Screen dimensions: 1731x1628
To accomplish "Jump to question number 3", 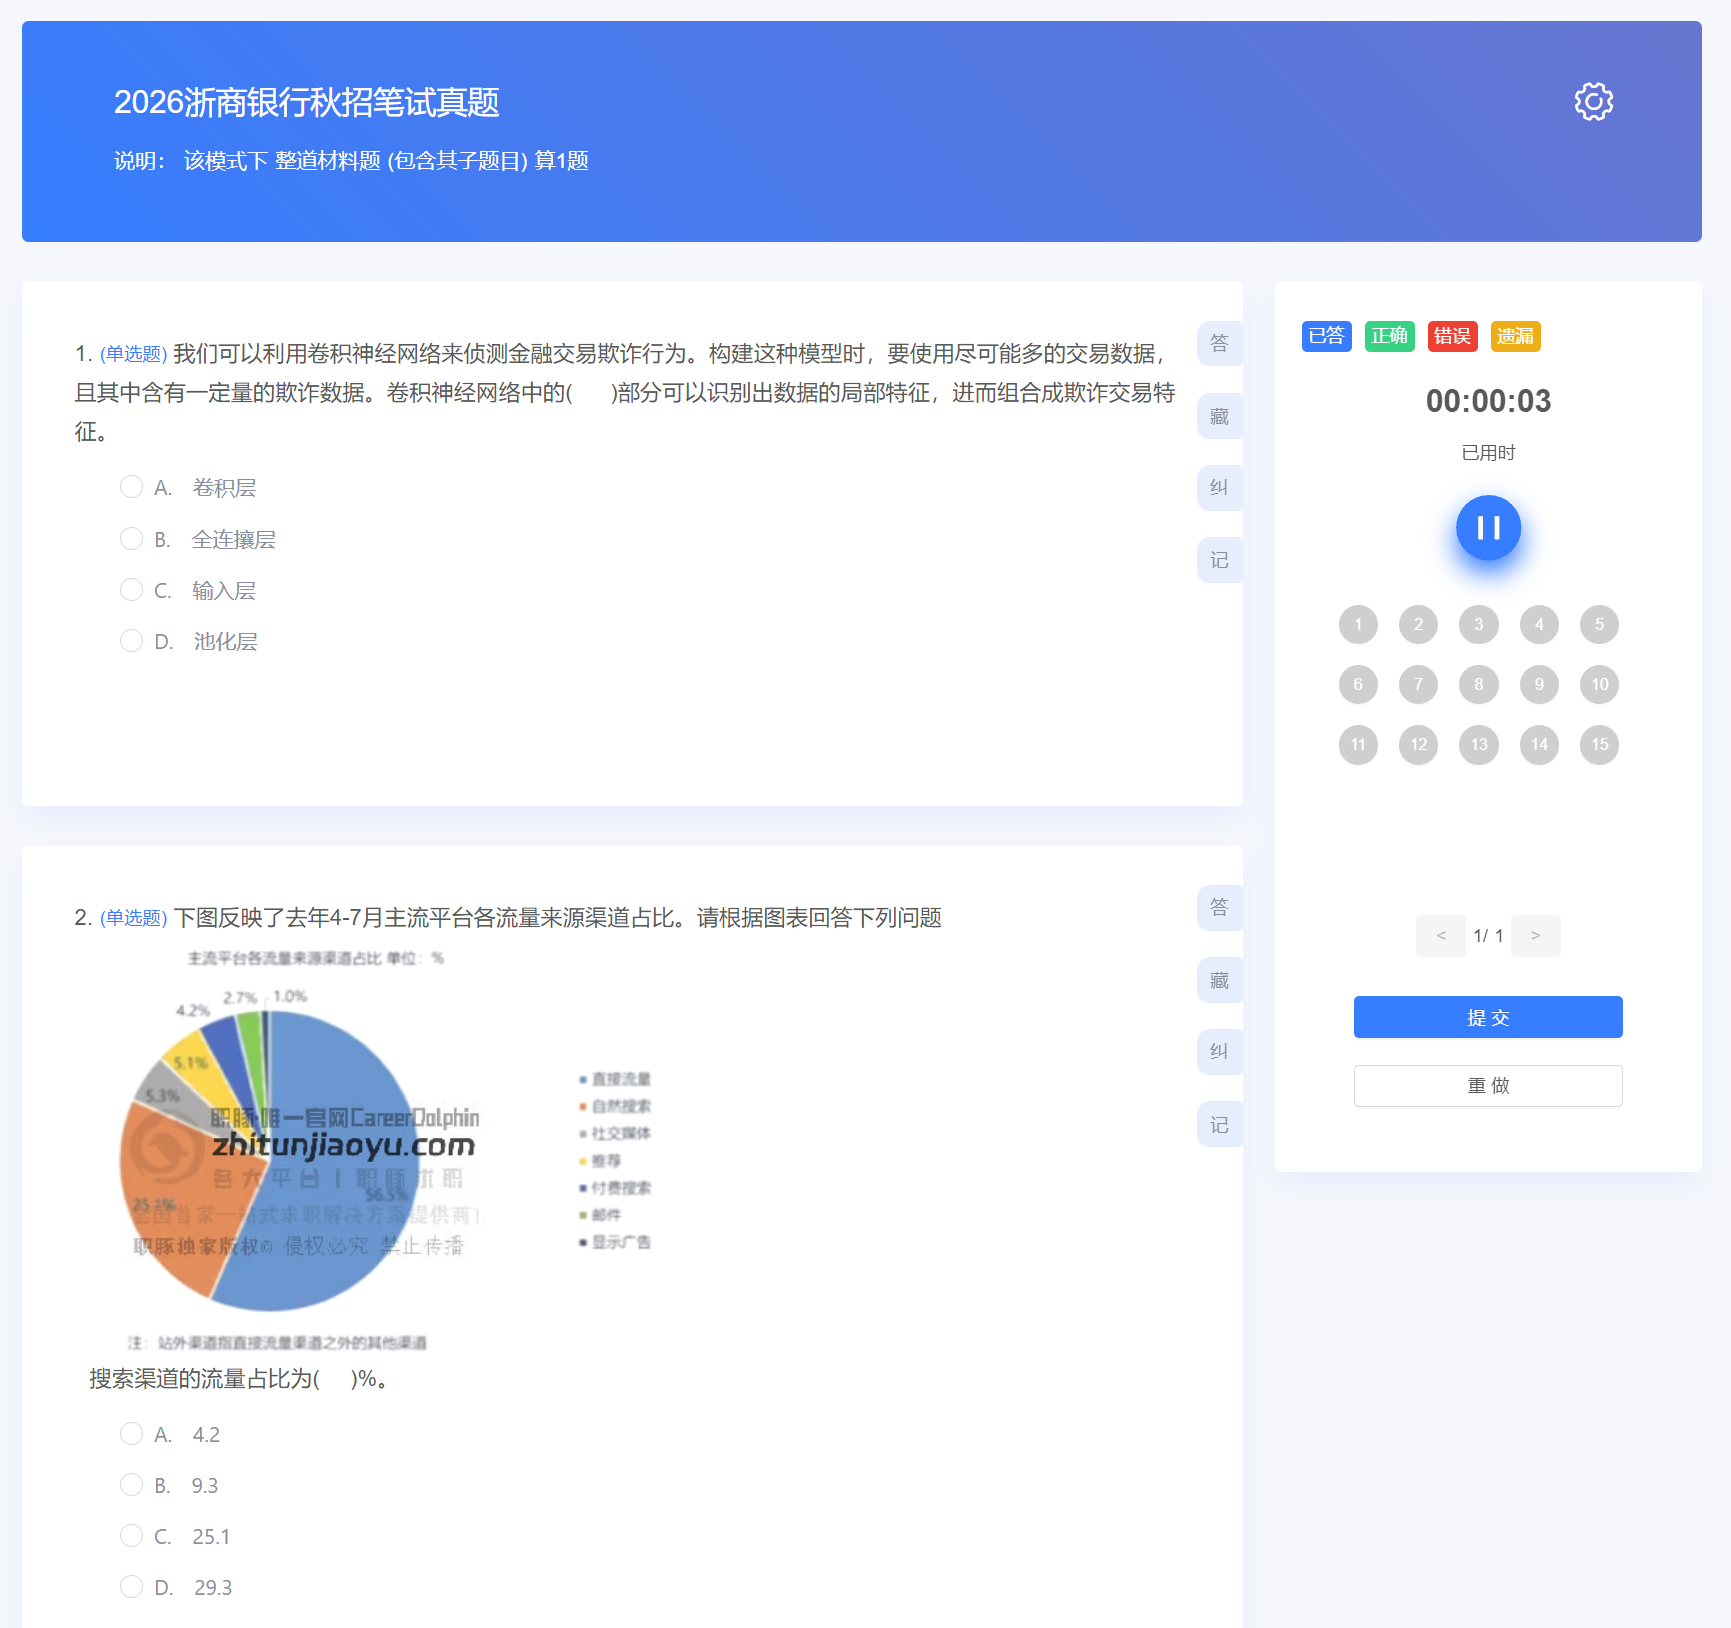I will point(1479,624).
